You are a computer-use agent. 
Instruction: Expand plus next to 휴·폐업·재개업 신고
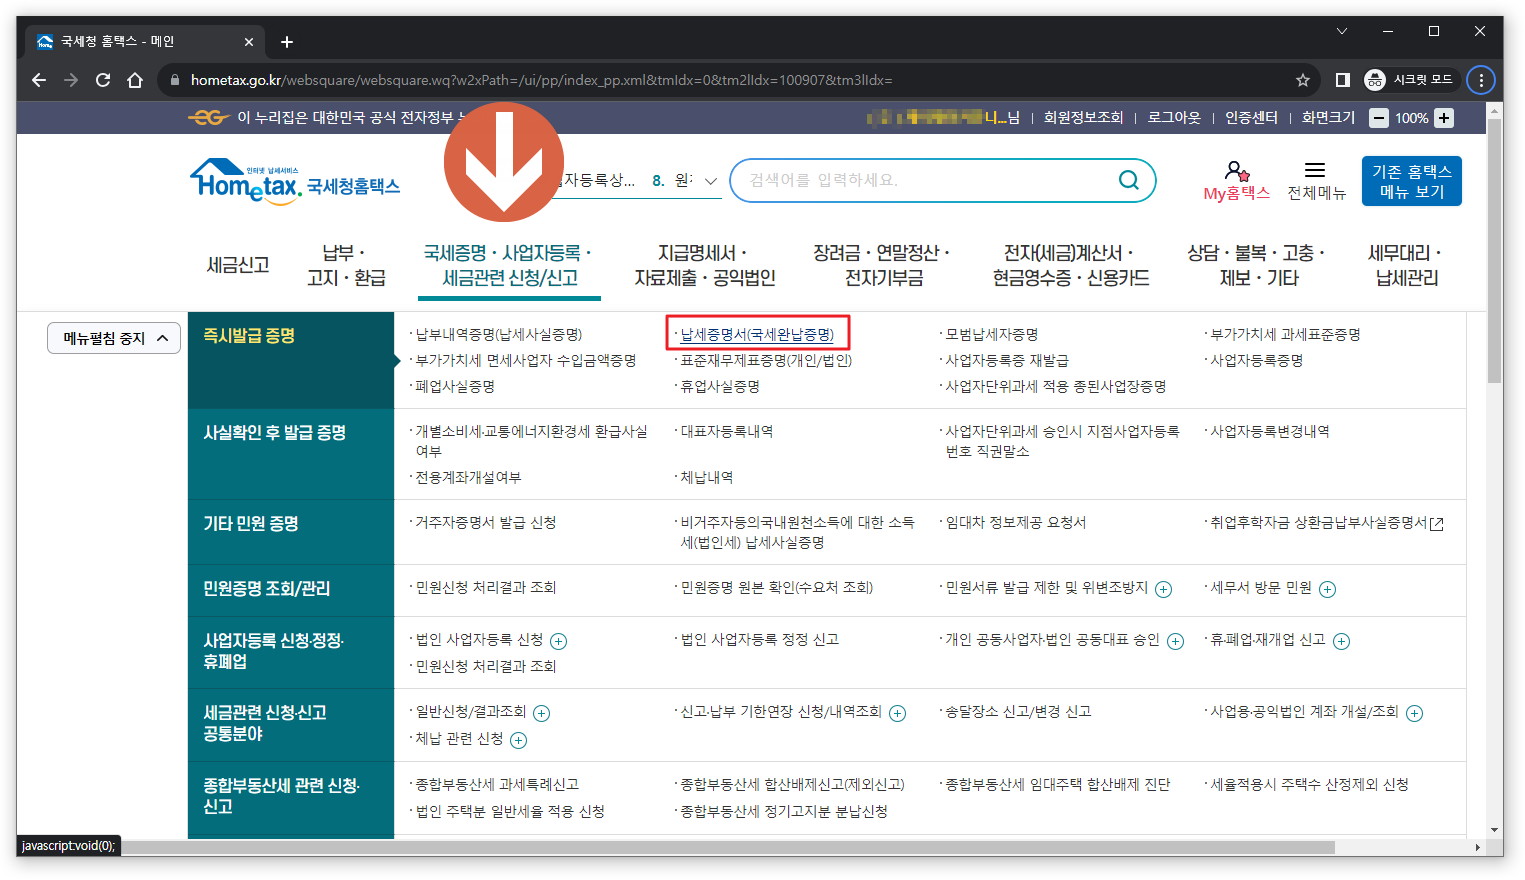click(x=1341, y=641)
